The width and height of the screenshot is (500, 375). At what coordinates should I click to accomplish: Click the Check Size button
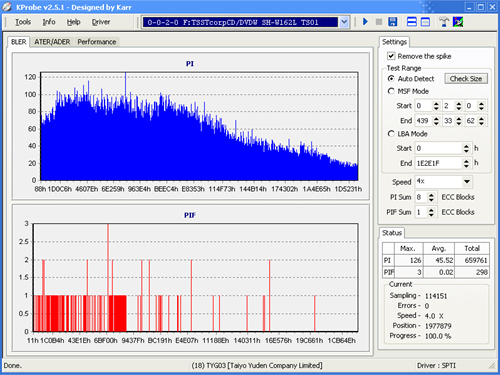(466, 79)
